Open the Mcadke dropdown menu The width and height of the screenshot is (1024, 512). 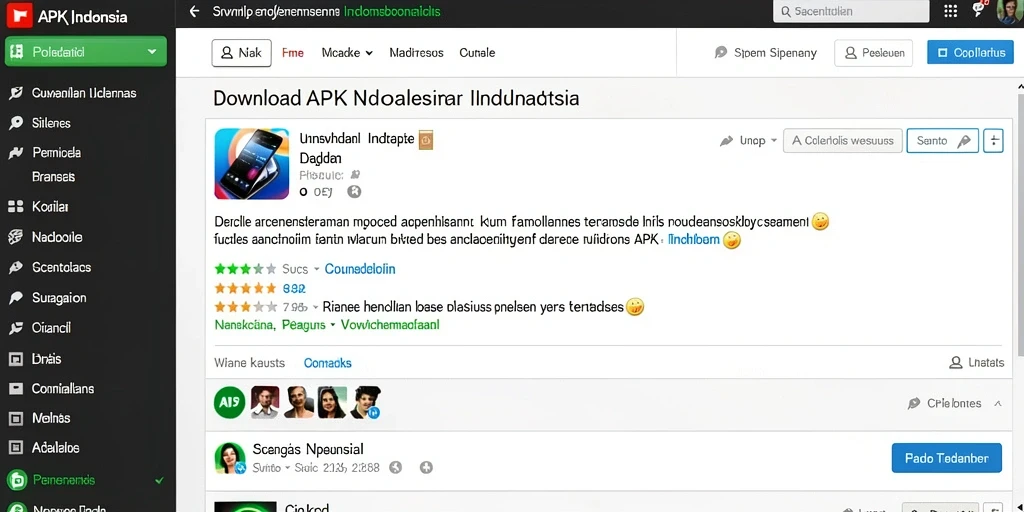347,53
